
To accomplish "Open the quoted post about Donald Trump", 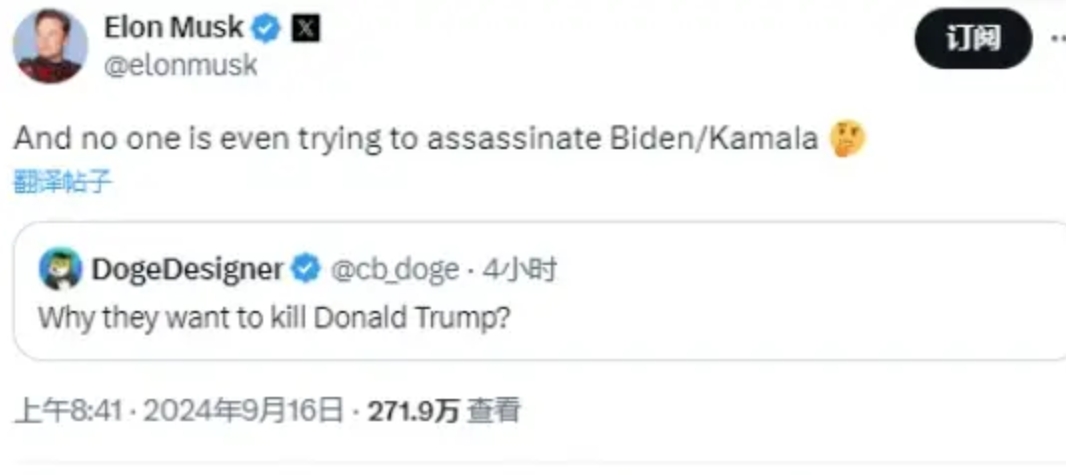I will [x=540, y=291].
